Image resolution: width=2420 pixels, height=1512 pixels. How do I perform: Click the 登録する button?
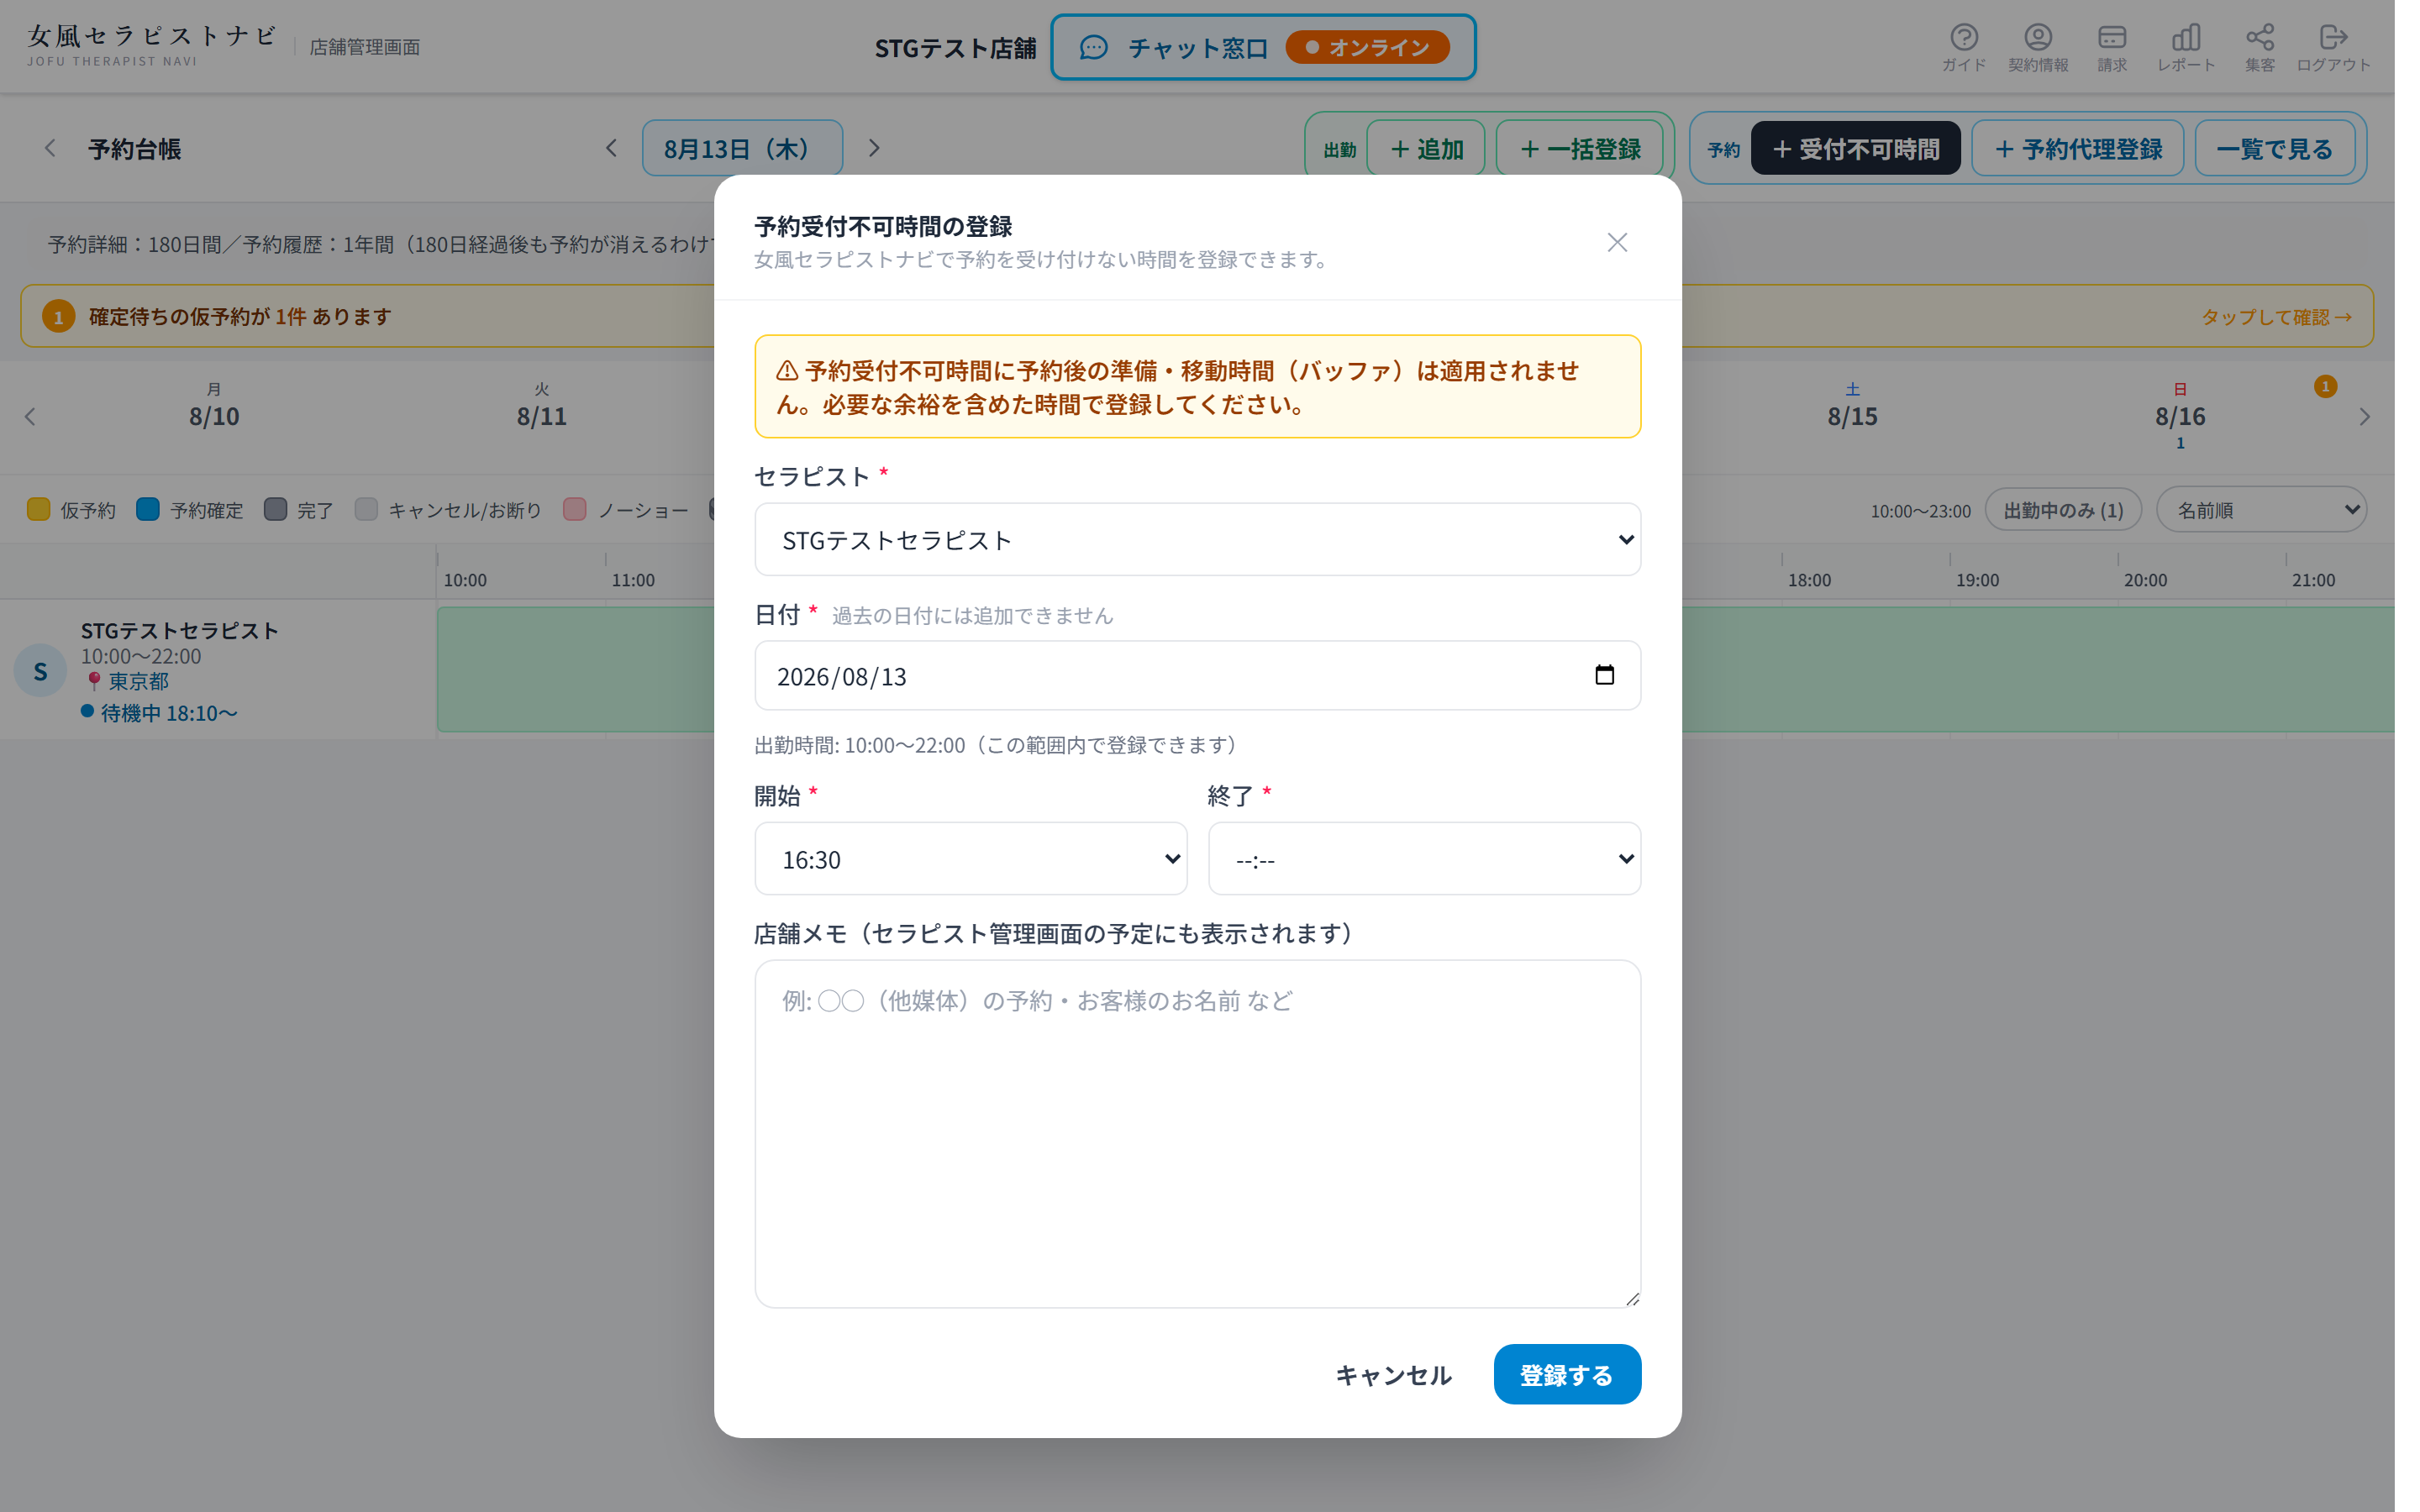click(x=1567, y=1374)
